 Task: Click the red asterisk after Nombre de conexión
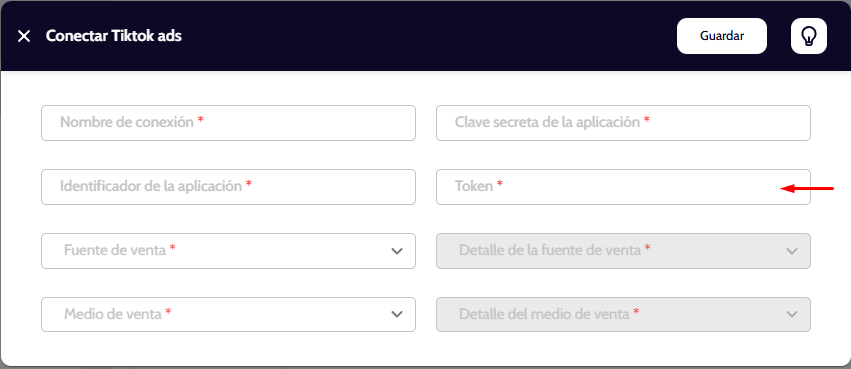[x=200, y=121]
